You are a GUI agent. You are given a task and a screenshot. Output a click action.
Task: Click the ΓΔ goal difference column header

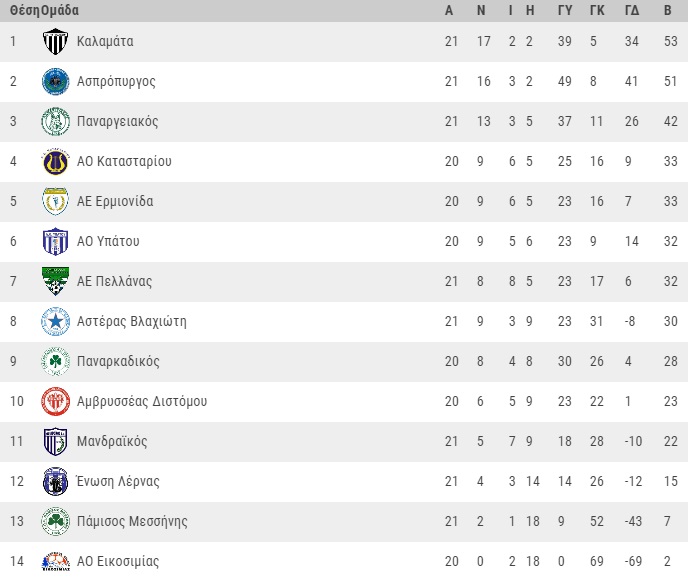[632, 10]
